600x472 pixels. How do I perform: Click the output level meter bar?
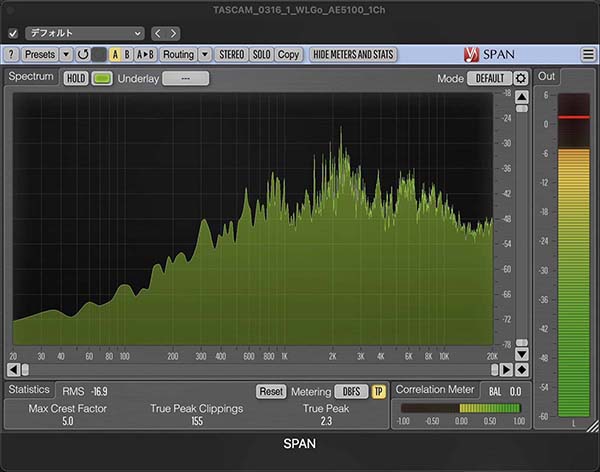pyautogui.click(x=574, y=255)
